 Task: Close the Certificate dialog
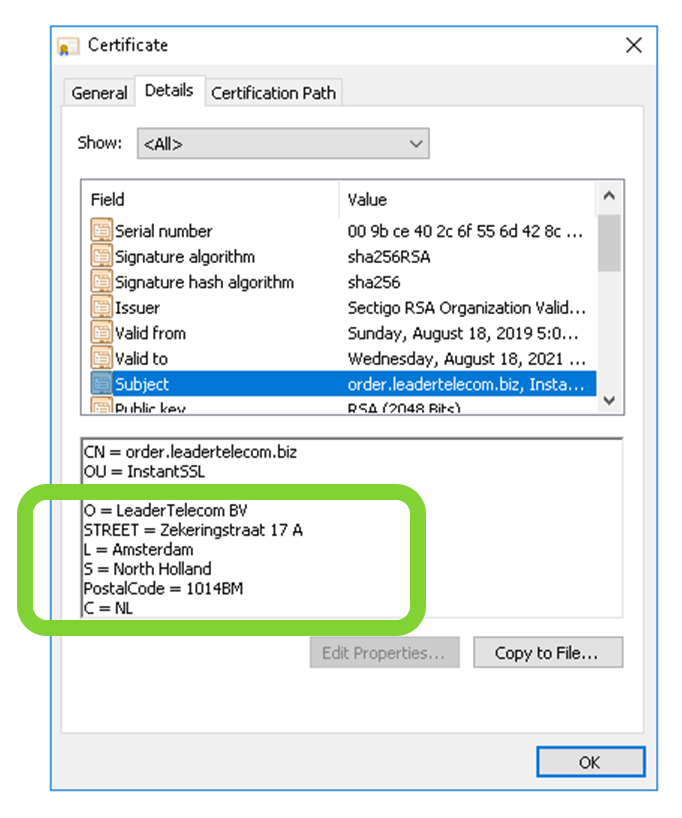coord(633,45)
